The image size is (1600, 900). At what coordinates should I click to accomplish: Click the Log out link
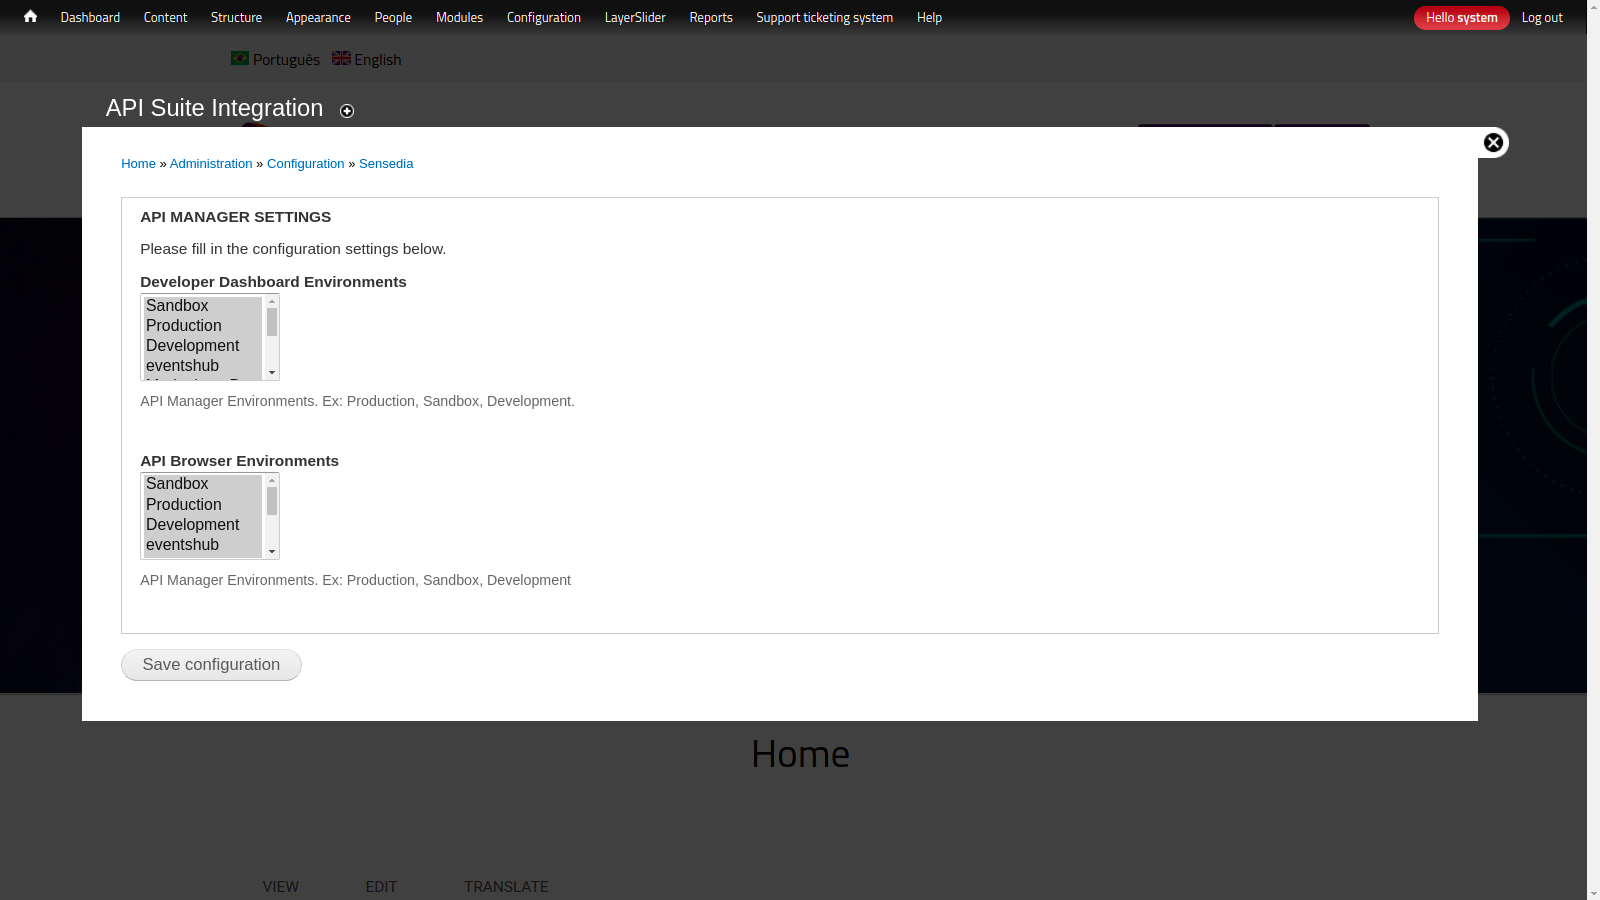[1541, 18]
